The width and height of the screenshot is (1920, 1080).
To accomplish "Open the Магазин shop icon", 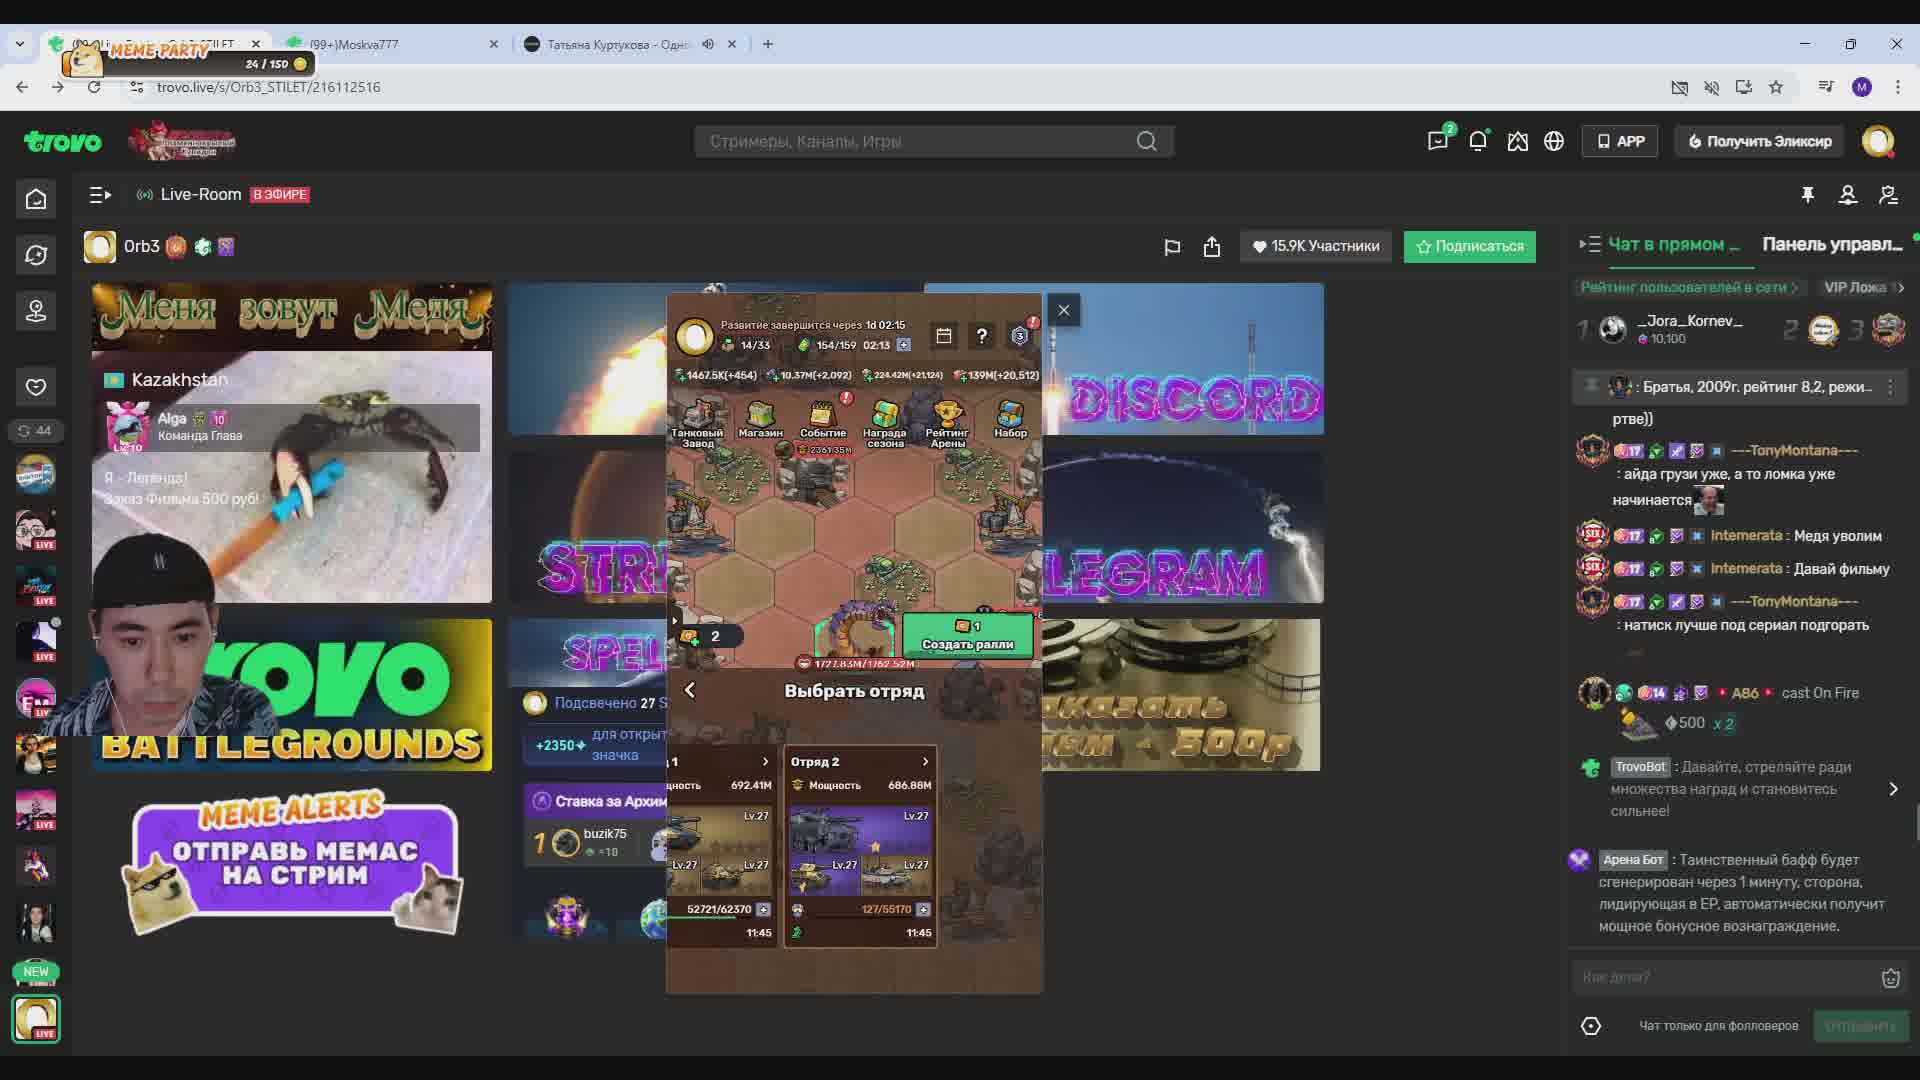I will coord(760,419).
